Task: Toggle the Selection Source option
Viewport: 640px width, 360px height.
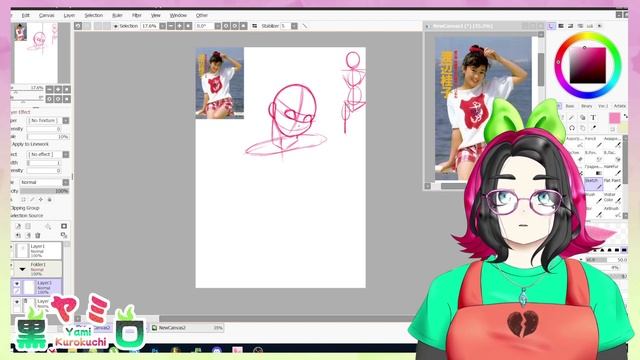Action: coord(27,216)
